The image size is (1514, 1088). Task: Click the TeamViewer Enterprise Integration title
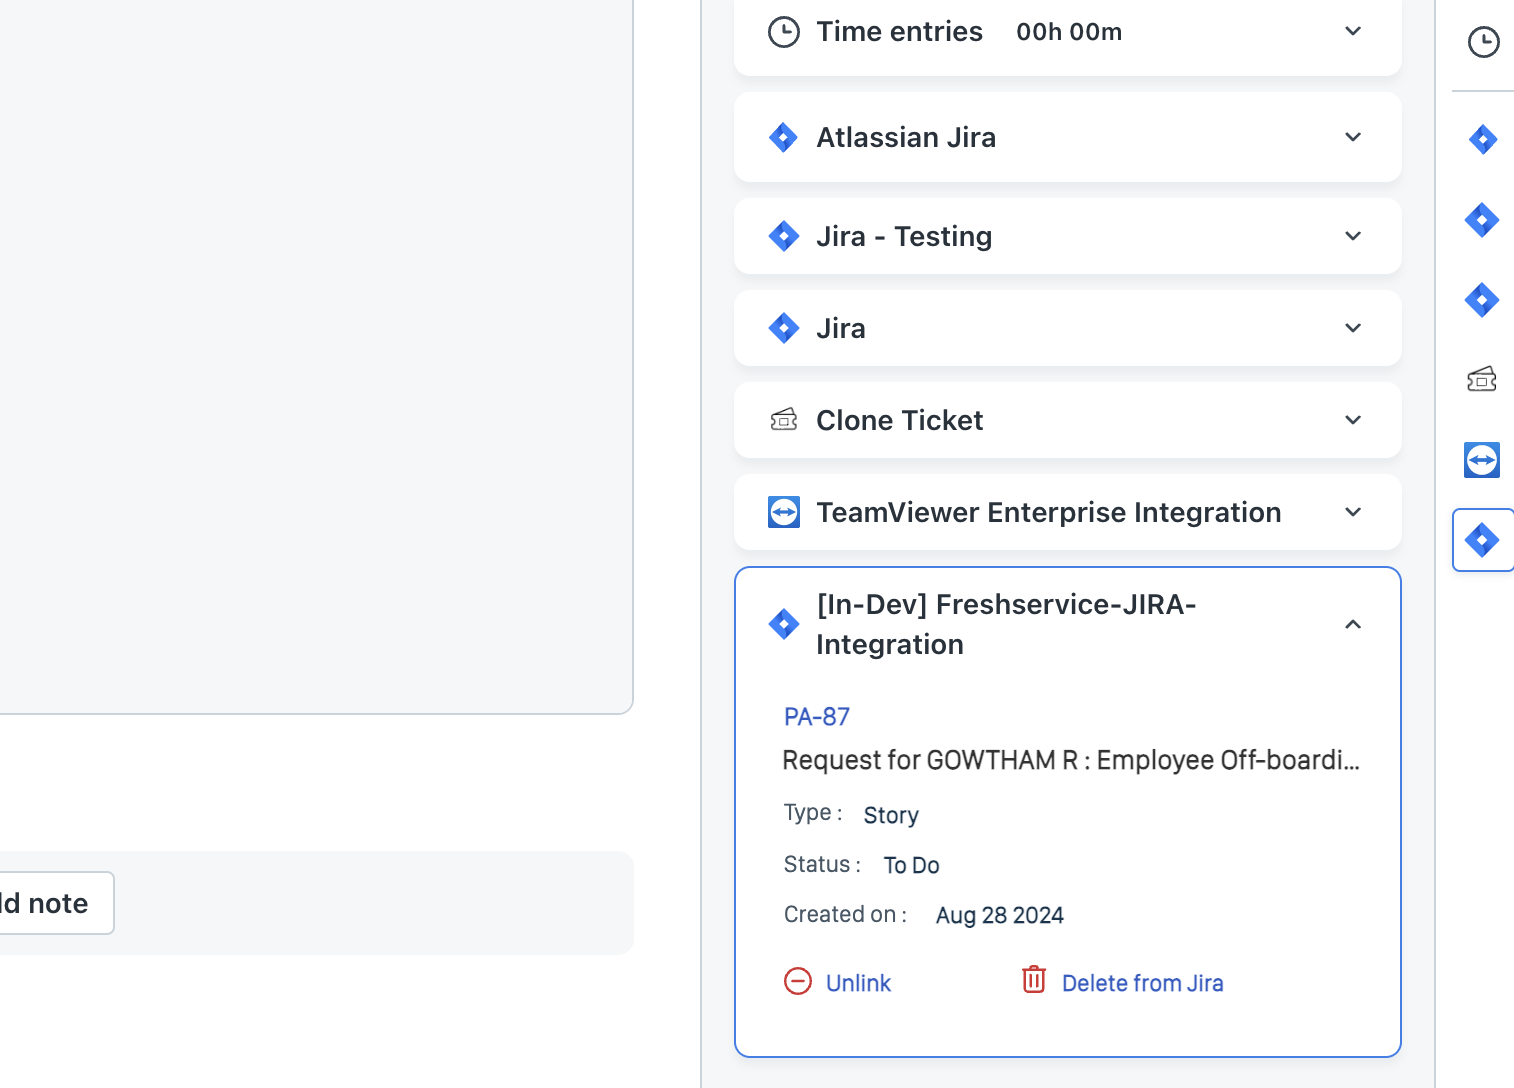1048,512
